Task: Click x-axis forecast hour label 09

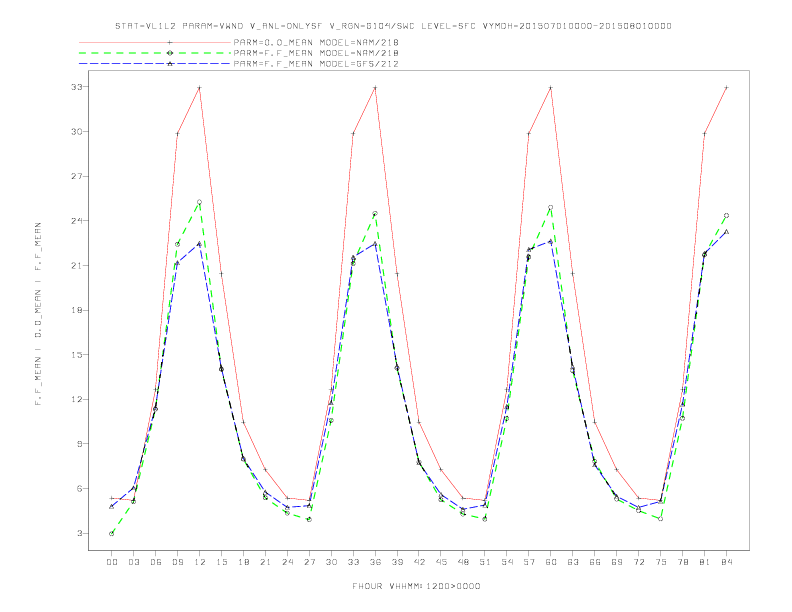Action: pyautogui.click(x=177, y=562)
